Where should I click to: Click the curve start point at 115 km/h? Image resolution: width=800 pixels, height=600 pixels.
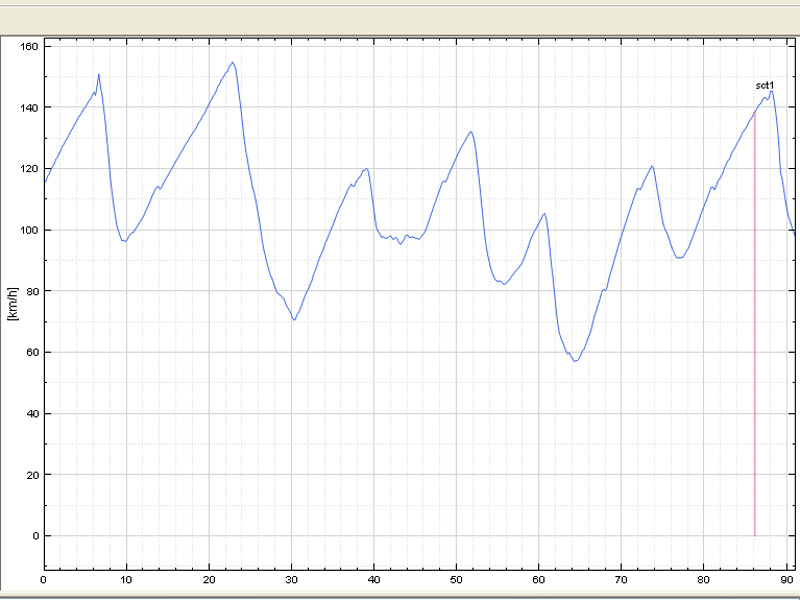pos(45,182)
